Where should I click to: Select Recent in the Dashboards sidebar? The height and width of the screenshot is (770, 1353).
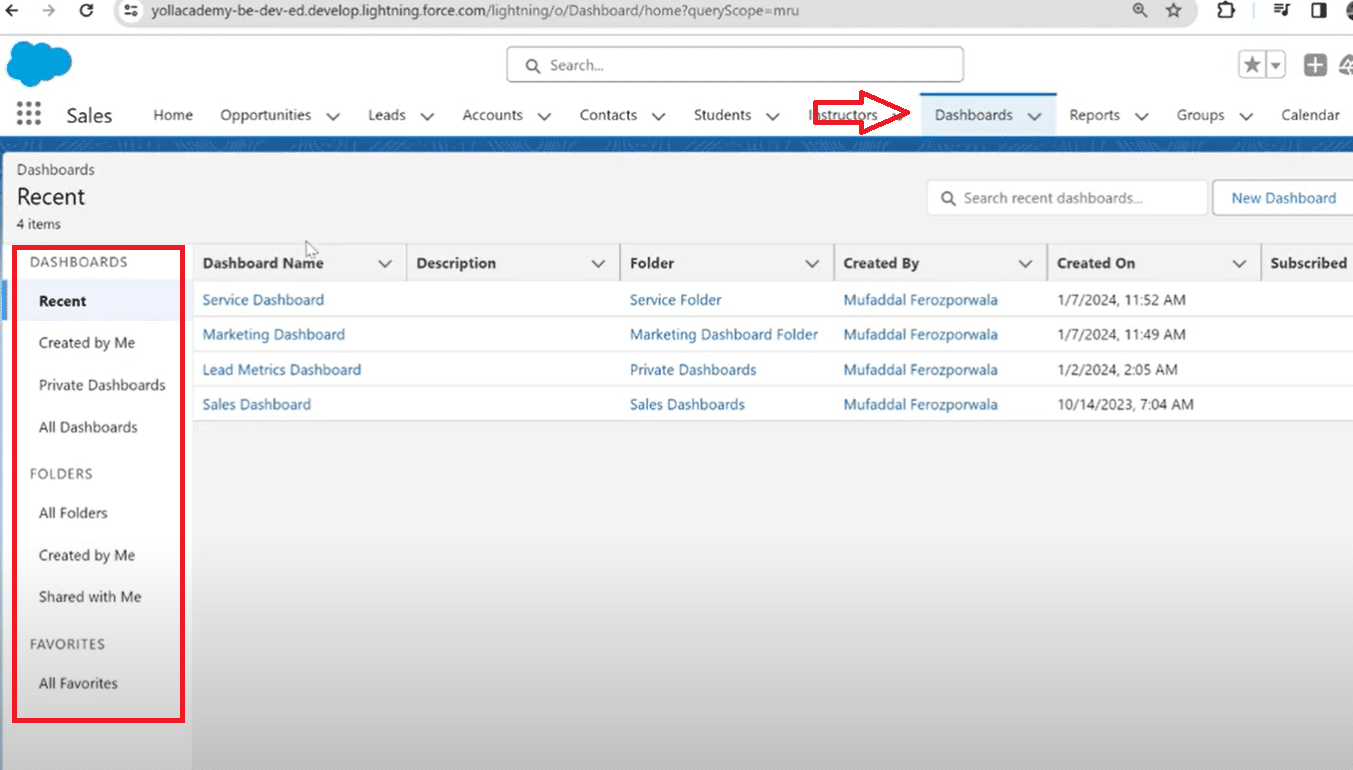click(62, 301)
